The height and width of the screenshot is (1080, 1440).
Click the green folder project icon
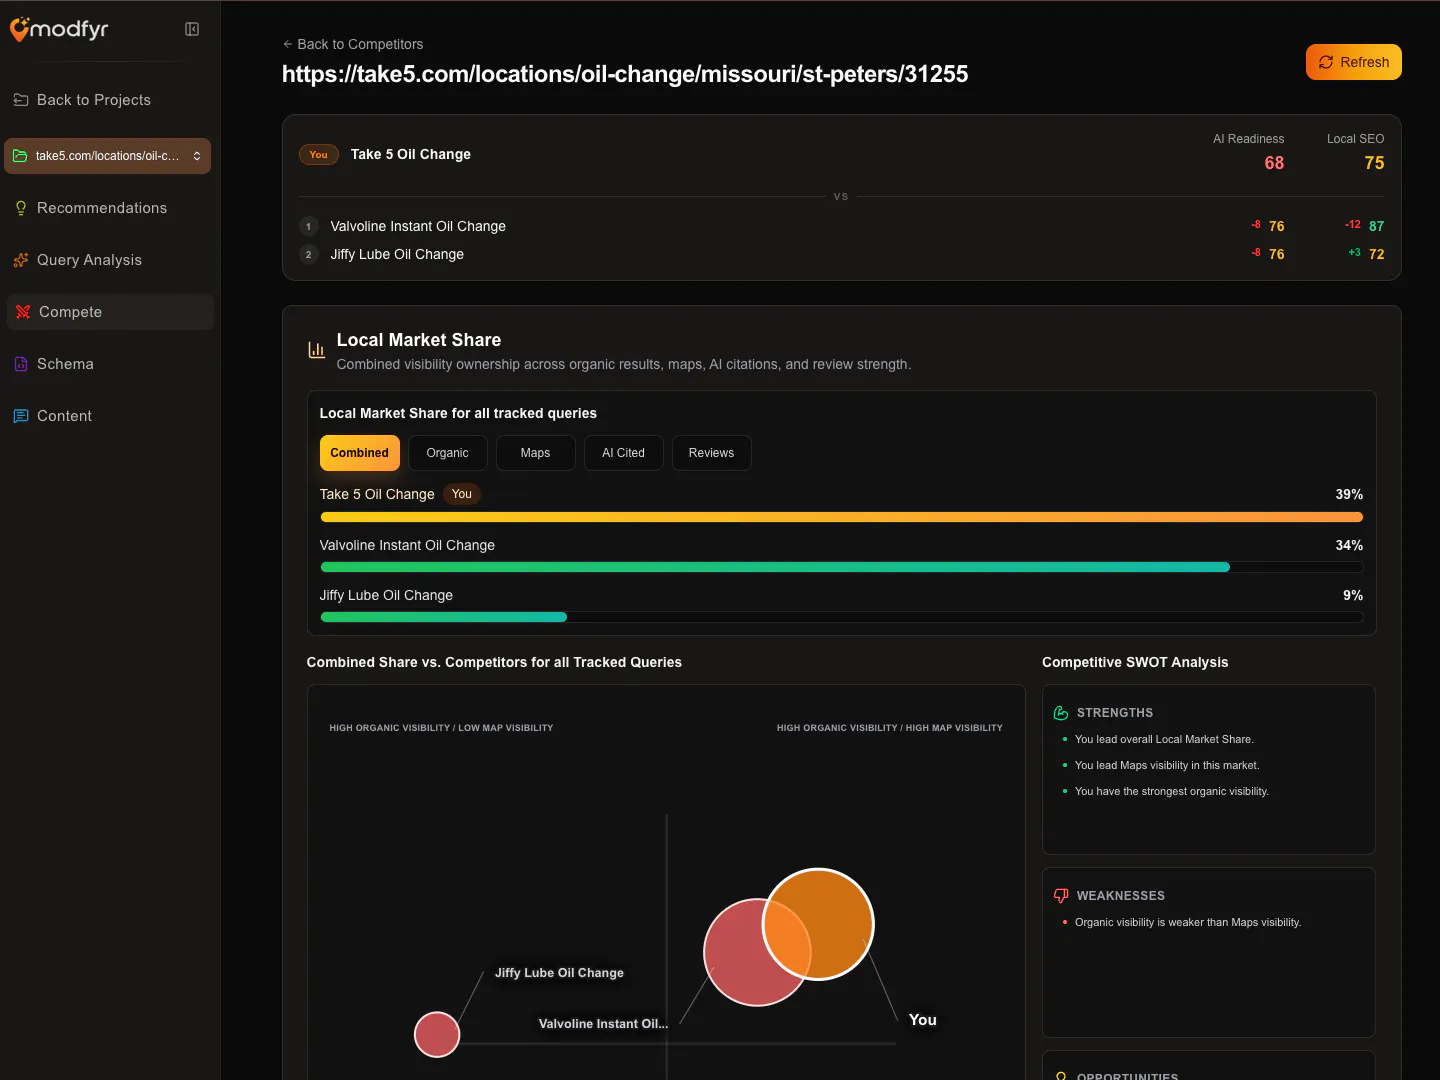point(20,156)
